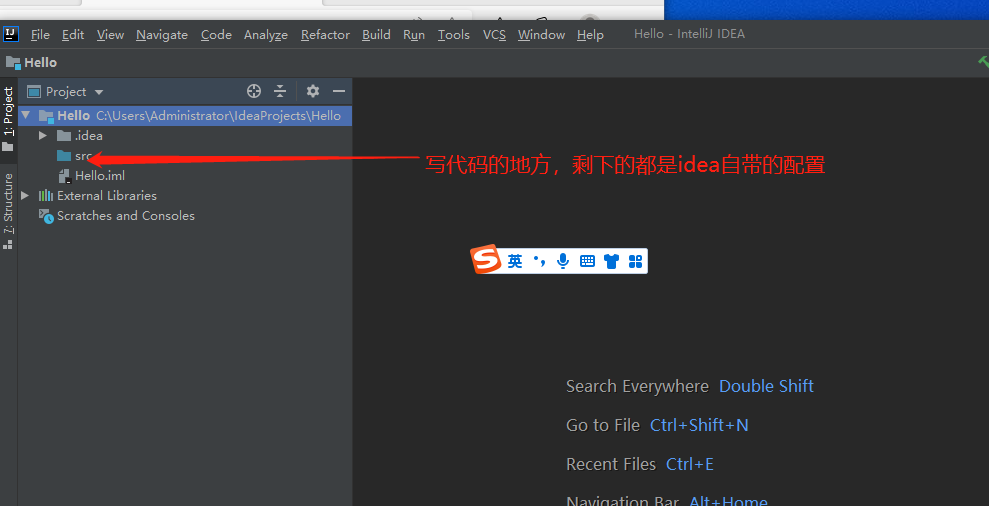Click the Ctrl+E shortcut text
The width and height of the screenshot is (989, 506).
click(x=690, y=464)
